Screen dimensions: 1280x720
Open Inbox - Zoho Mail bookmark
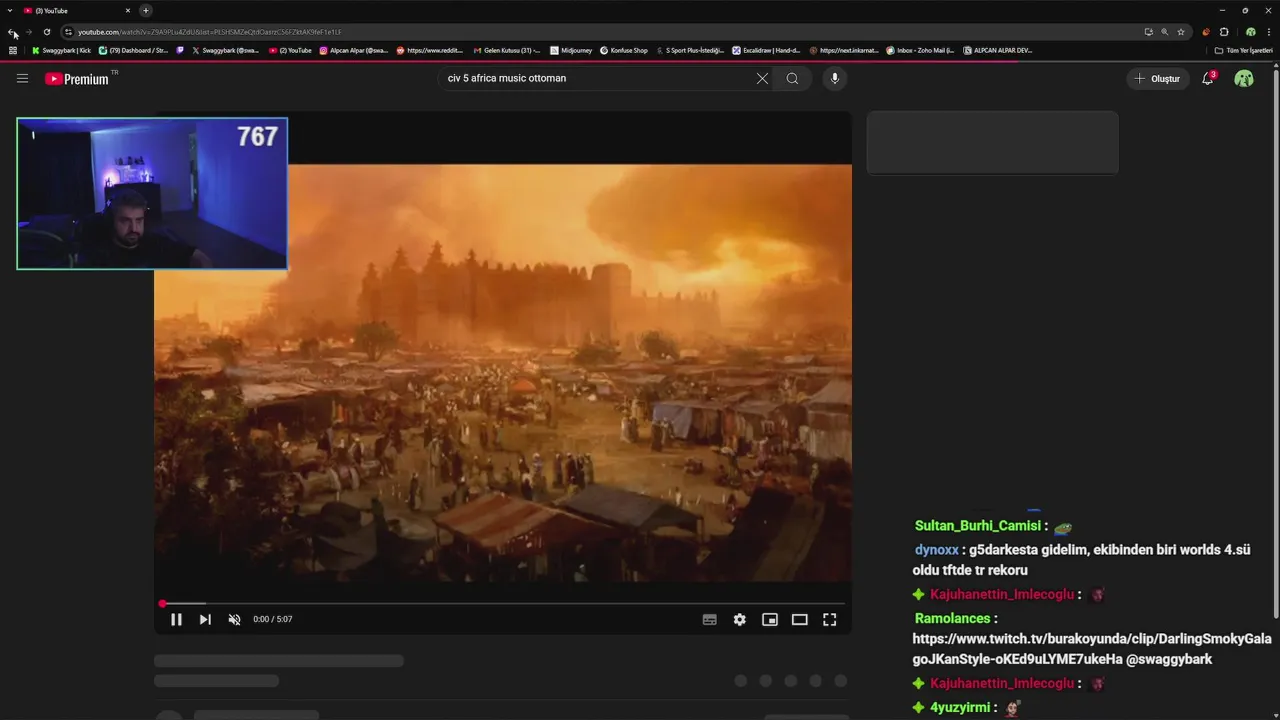921,50
